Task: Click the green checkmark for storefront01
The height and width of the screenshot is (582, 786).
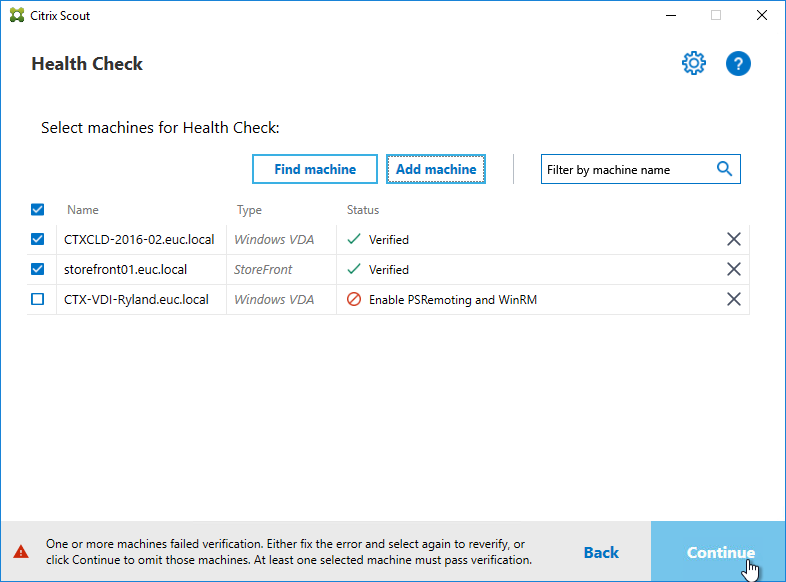Action: click(354, 269)
